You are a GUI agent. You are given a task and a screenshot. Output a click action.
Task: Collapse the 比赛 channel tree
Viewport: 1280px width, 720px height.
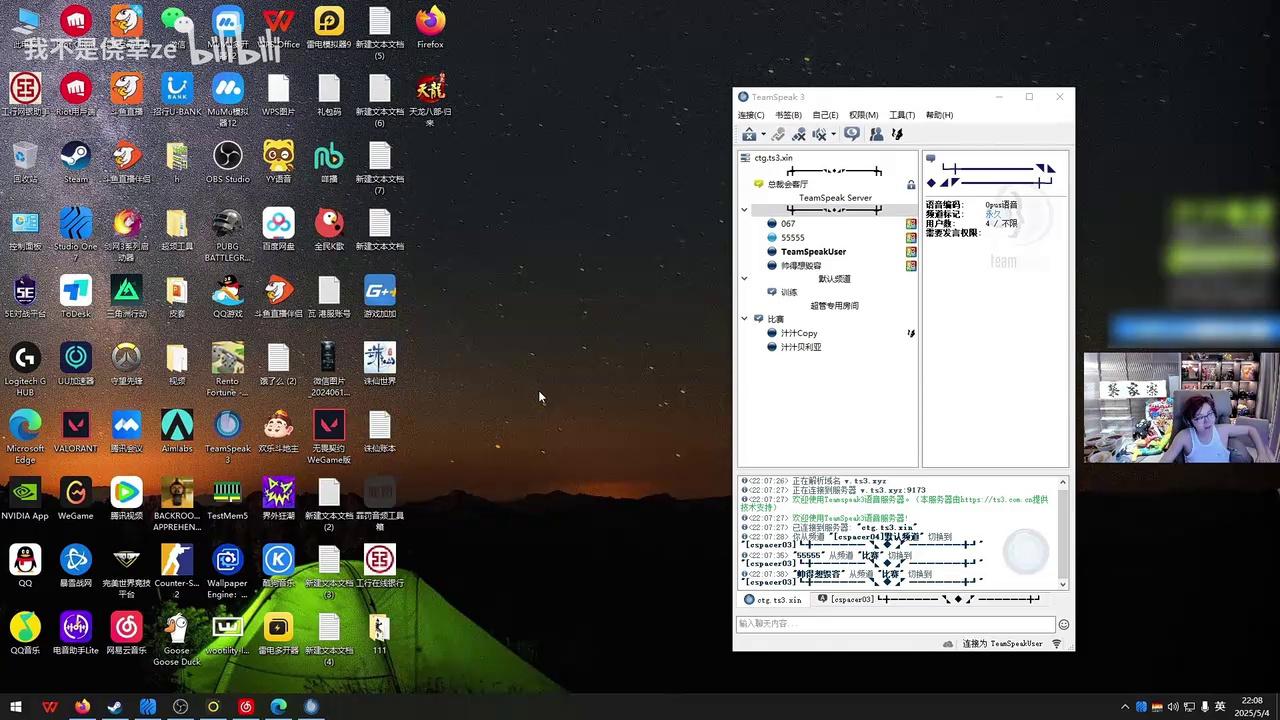[744, 319]
